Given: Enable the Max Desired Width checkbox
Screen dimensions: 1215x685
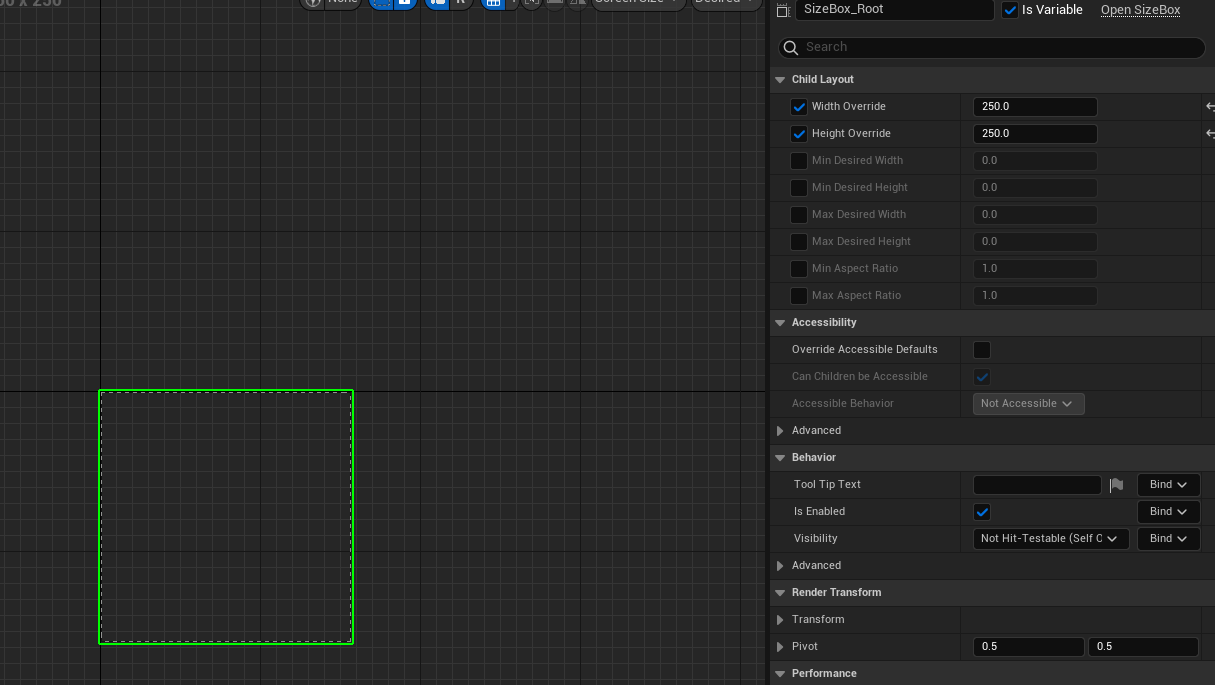Looking at the screenshot, I should click(799, 215).
